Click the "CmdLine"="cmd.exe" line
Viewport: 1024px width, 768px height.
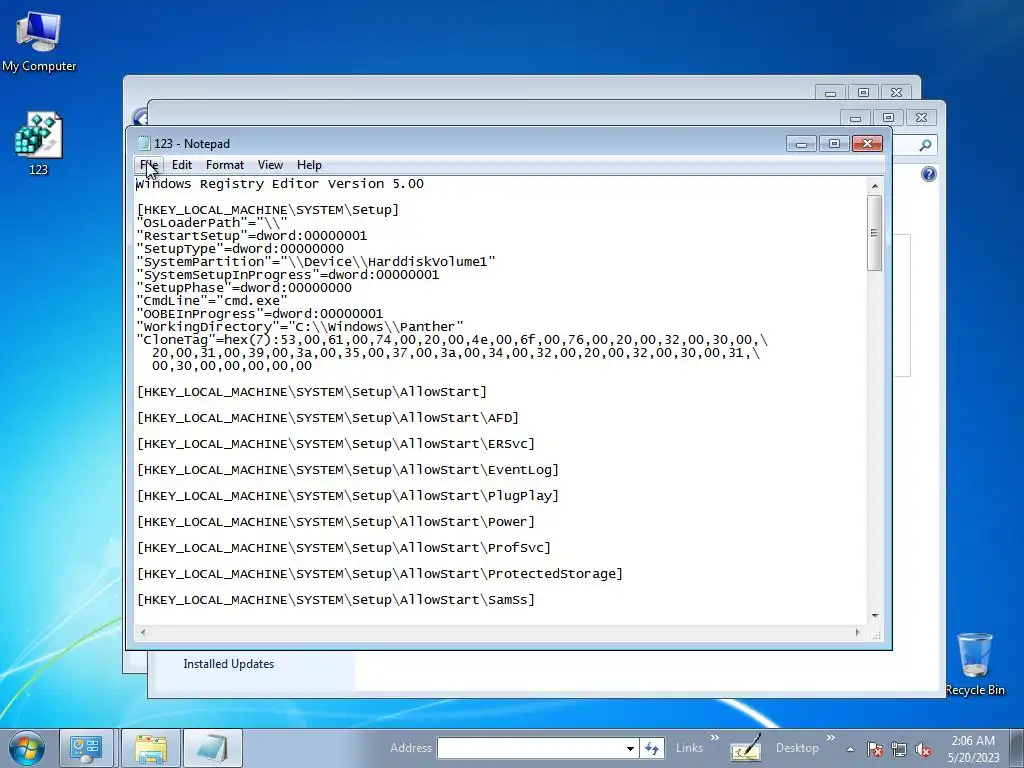(212, 301)
